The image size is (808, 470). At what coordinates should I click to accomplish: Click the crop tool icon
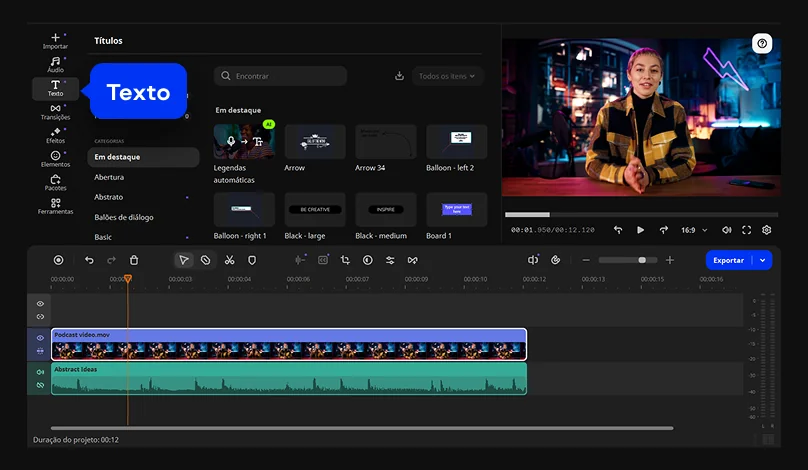345,260
